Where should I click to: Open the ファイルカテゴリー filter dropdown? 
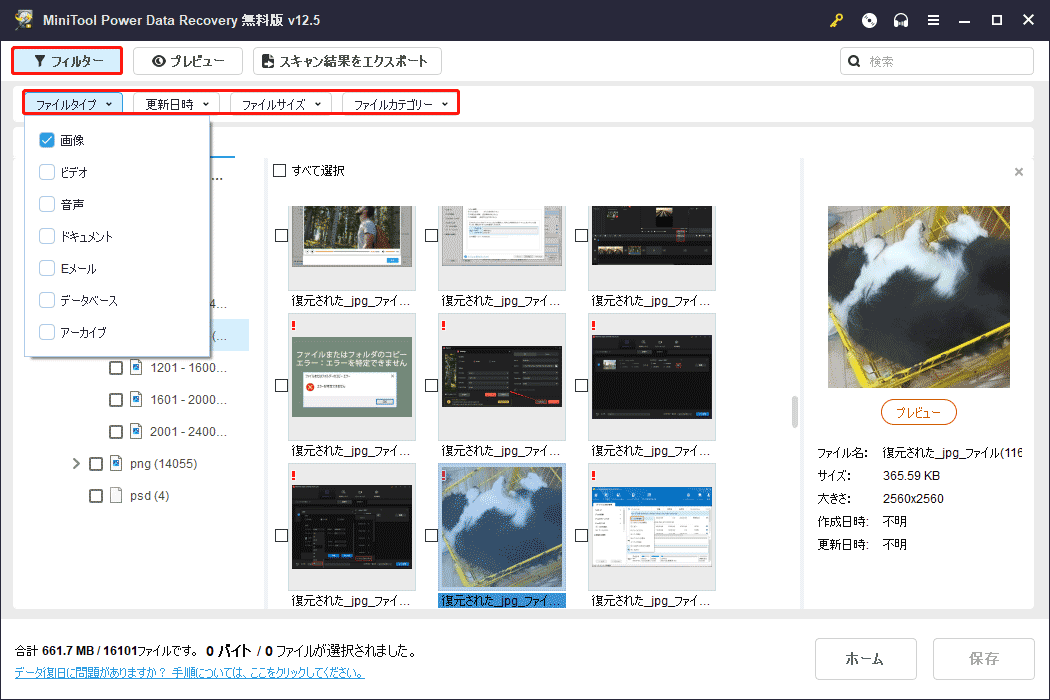coord(400,104)
